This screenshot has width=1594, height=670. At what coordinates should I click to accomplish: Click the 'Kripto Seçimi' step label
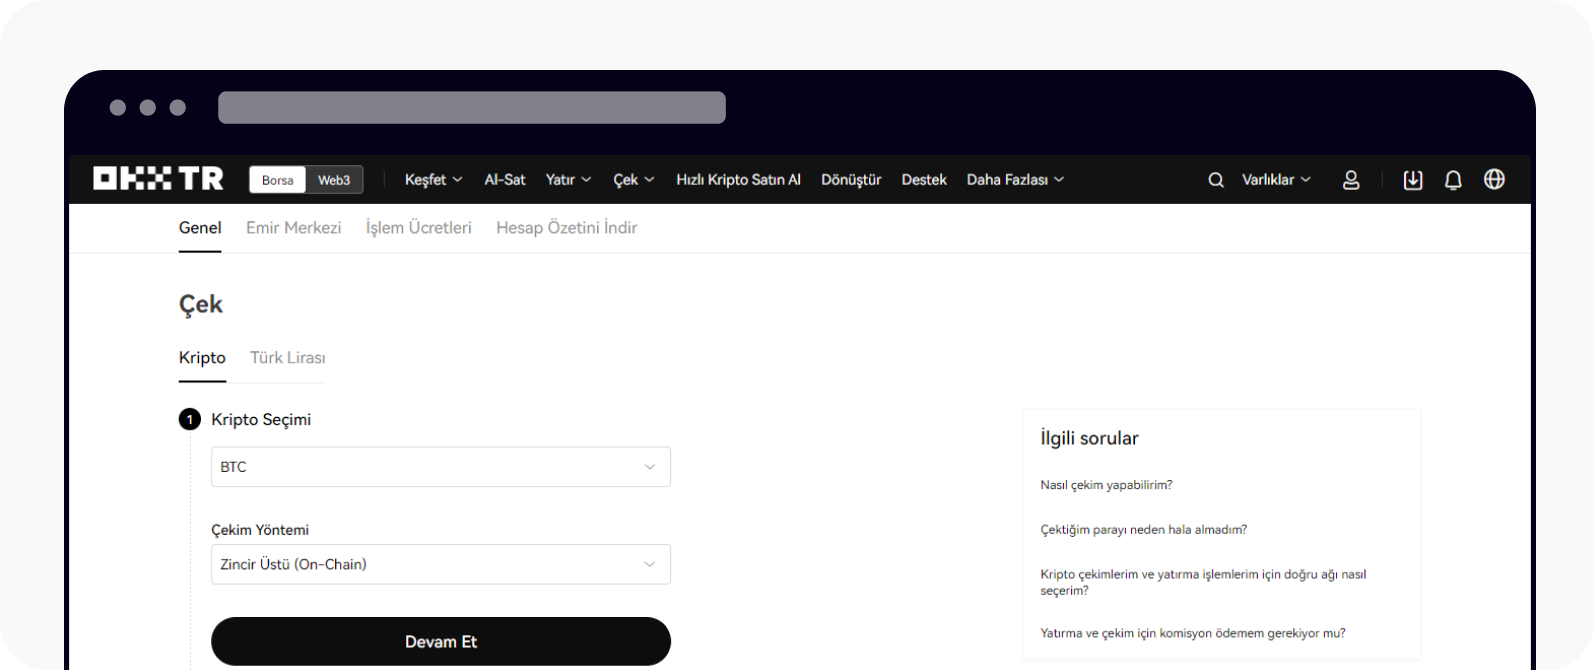[x=261, y=420]
